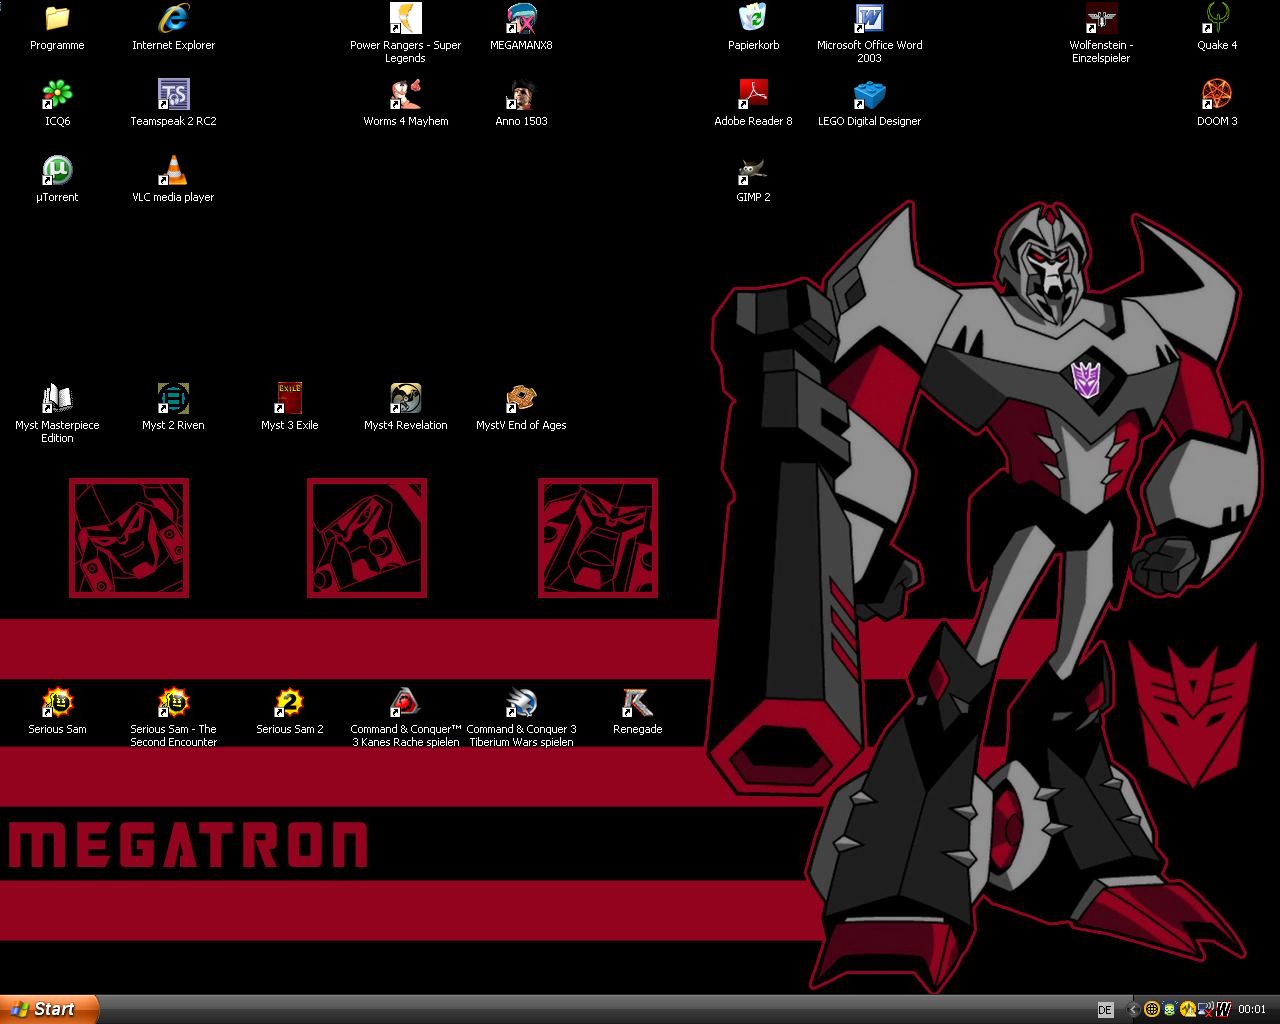
Task: Select the ICQ6 shortcut
Action: pos(57,104)
